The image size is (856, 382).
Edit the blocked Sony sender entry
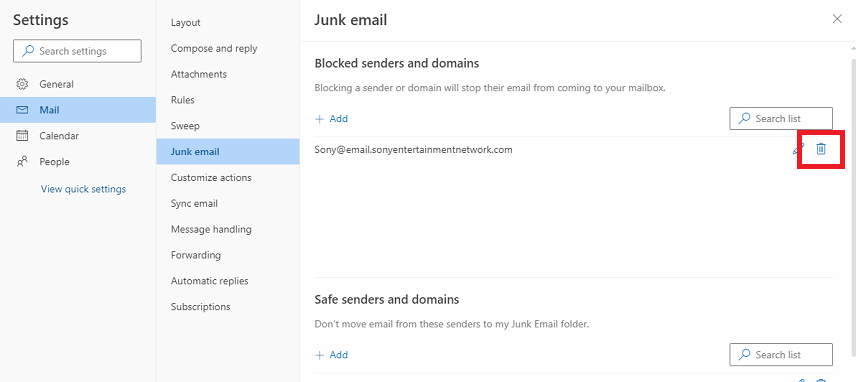coord(798,149)
